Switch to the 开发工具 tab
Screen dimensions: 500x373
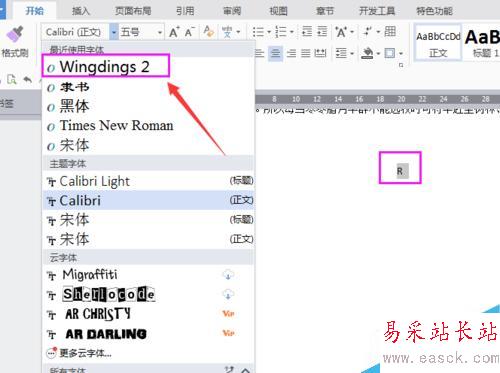[x=377, y=11]
